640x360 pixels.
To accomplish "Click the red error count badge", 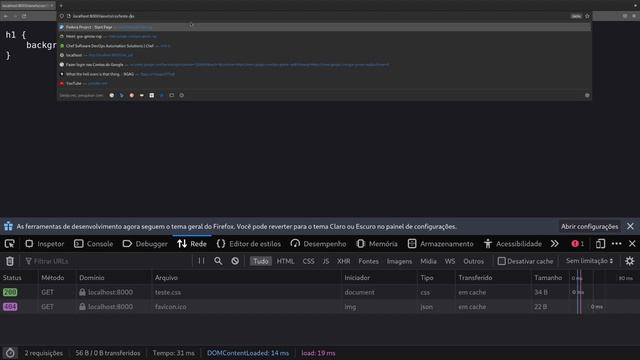I will (578, 244).
